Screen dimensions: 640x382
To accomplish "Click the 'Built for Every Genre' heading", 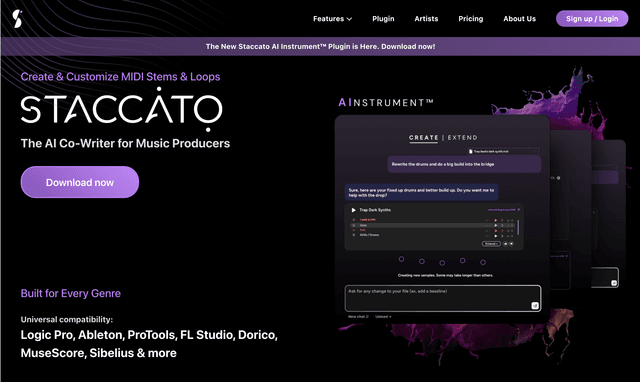I will point(71,293).
